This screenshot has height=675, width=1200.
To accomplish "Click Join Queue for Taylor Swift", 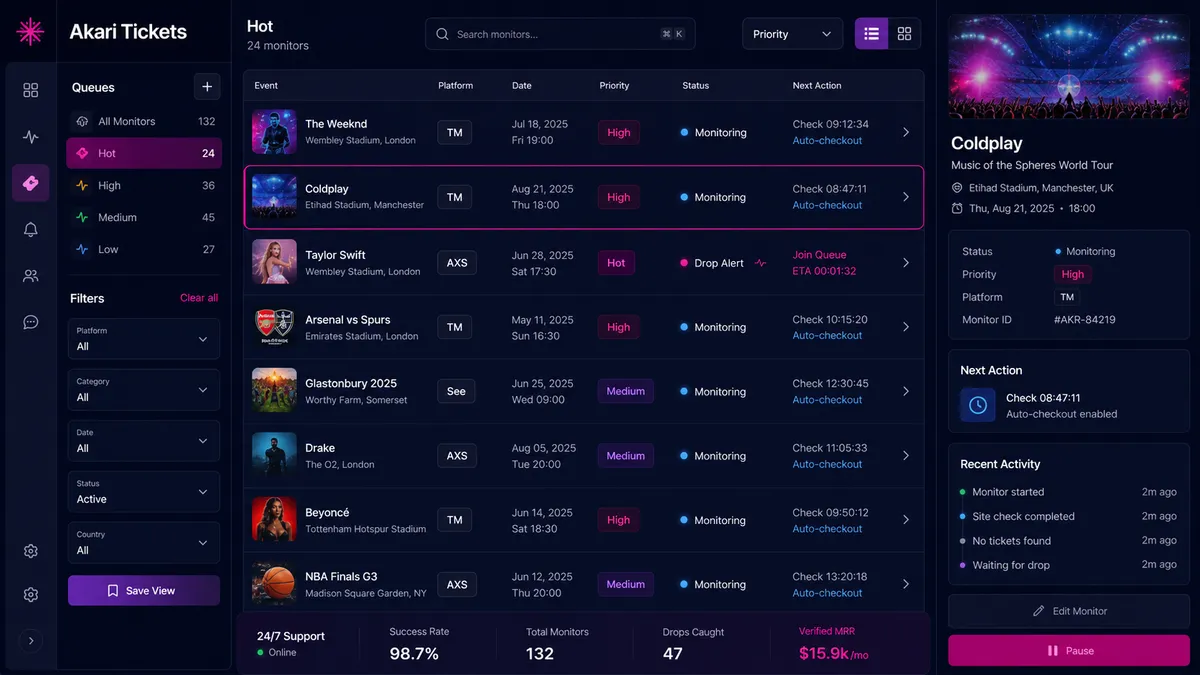I will pyautogui.click(x=819, y=255).
